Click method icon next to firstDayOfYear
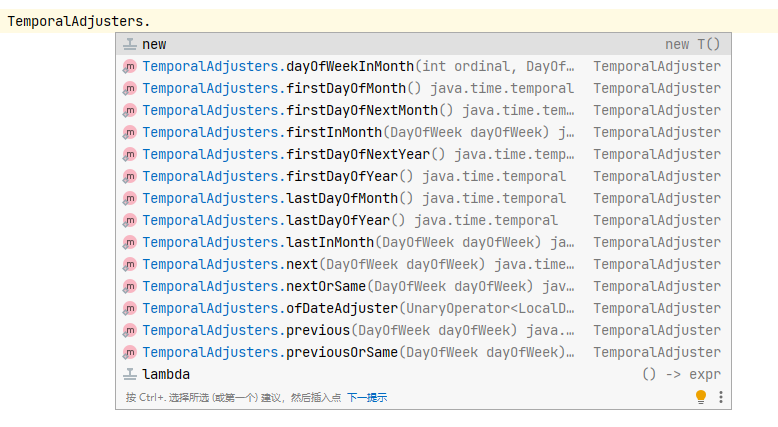 point(130,176)
